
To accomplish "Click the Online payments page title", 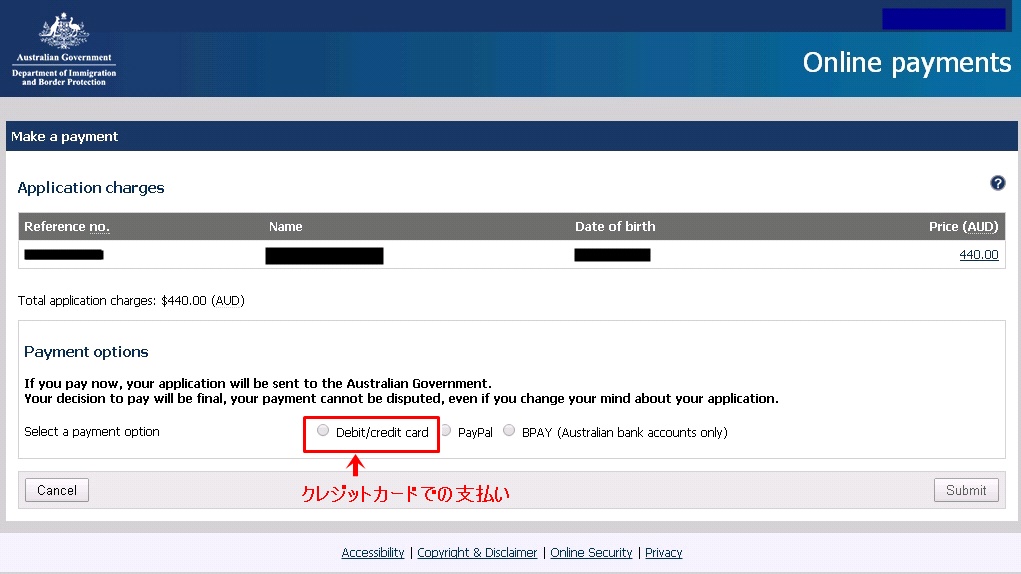I will [x=906, y=63].
